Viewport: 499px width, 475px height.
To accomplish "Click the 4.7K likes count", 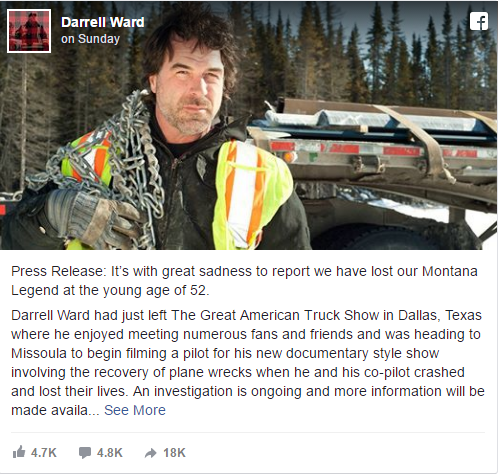I will [x=44, y=453].
